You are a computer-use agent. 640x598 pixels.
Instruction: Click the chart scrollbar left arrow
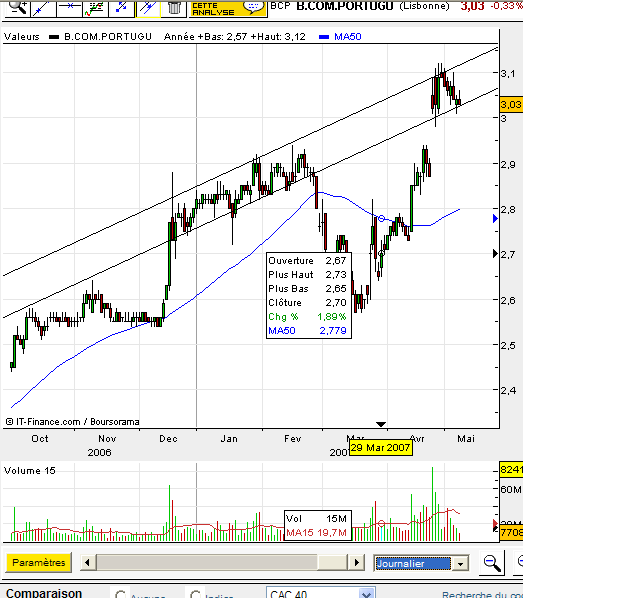[x=87, y=562]
